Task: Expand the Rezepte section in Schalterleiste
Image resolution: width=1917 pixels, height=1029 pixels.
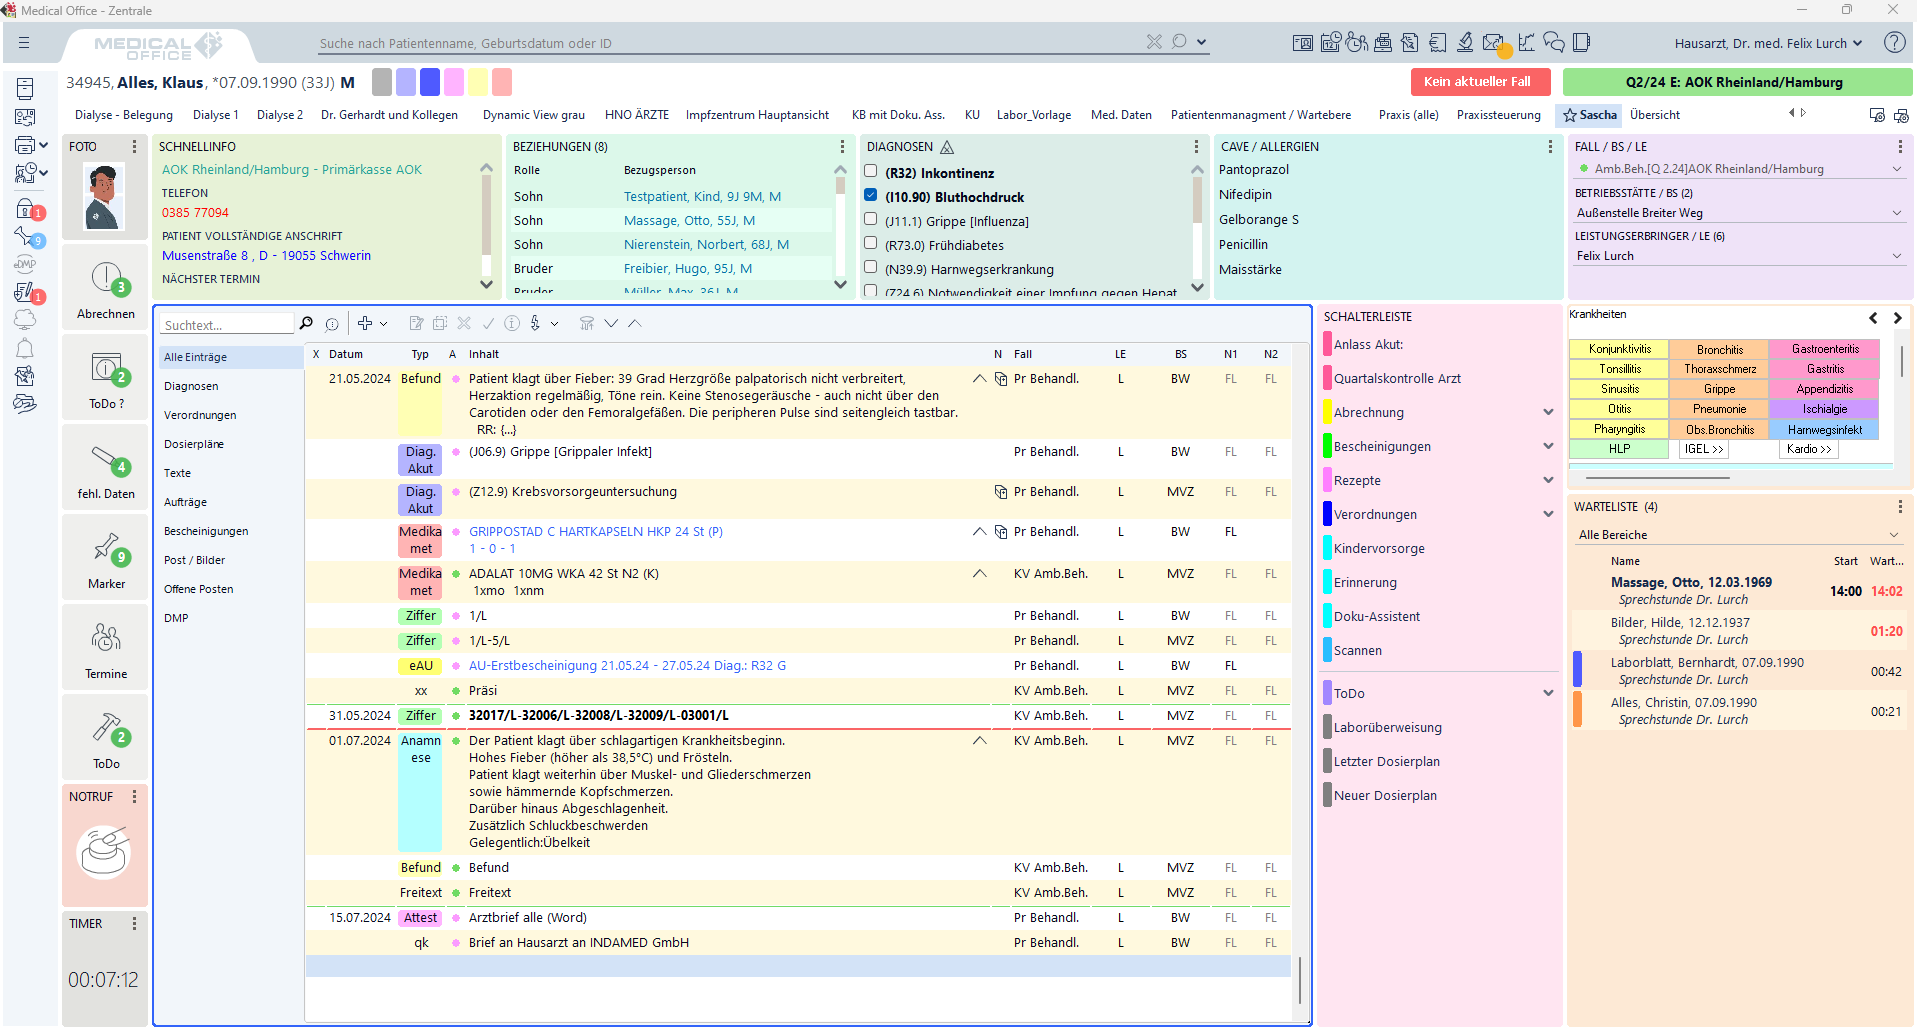Action: (1548, 481)
